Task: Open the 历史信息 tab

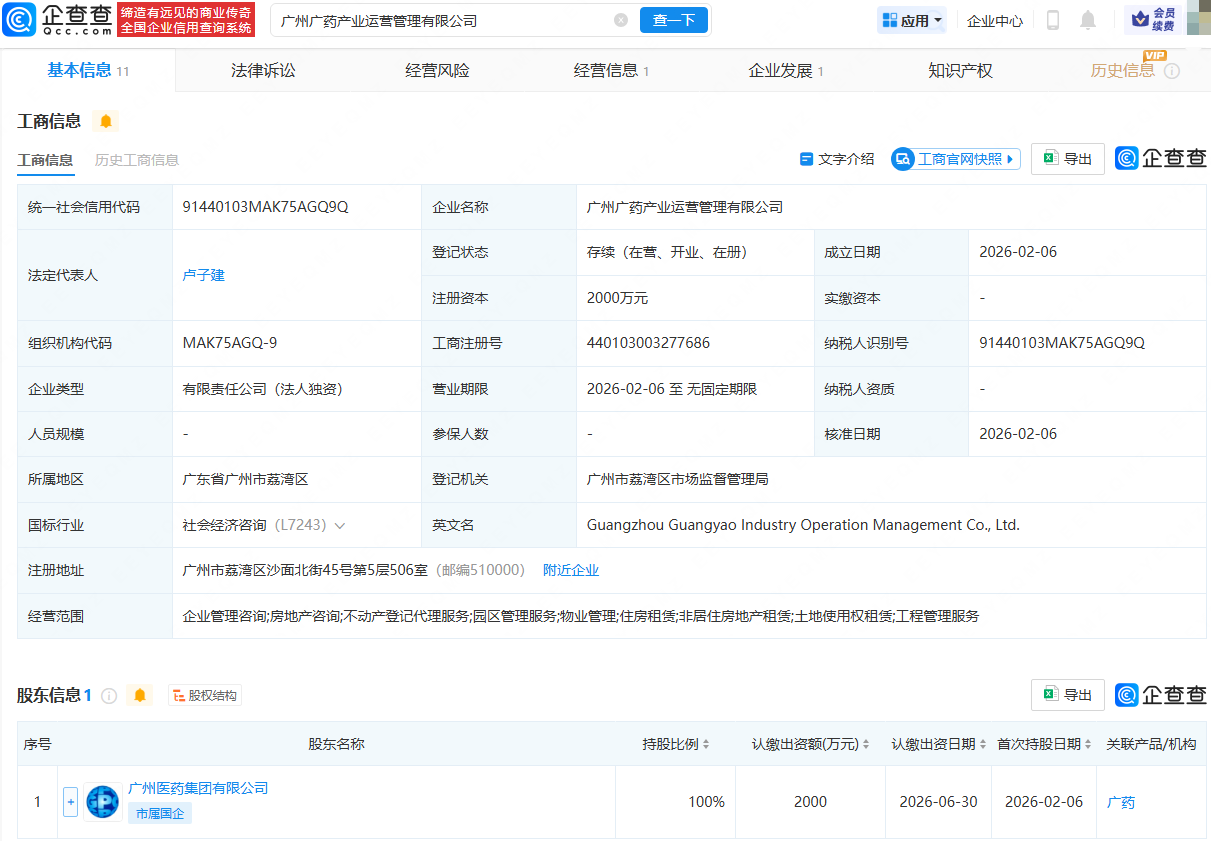Action: 1123,70
